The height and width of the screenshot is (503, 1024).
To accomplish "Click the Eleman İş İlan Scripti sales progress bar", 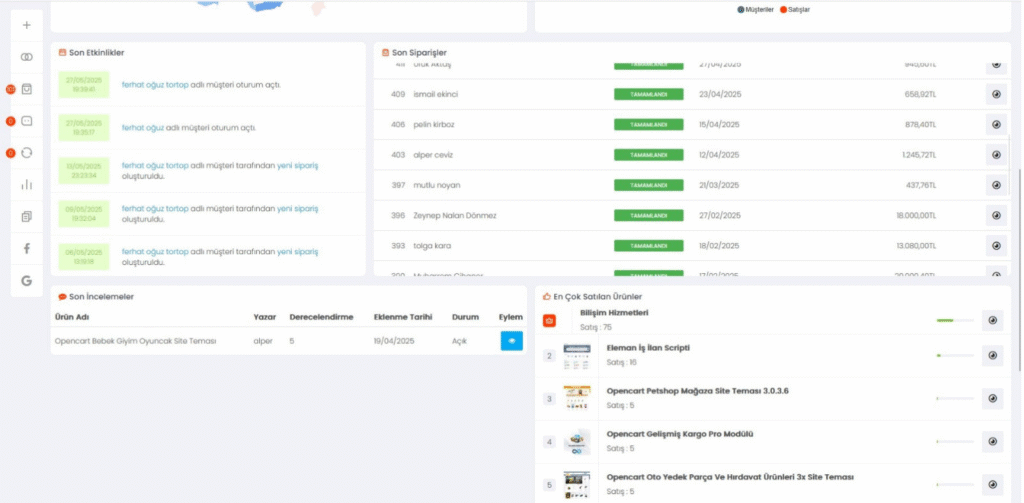I will (953, 355).
